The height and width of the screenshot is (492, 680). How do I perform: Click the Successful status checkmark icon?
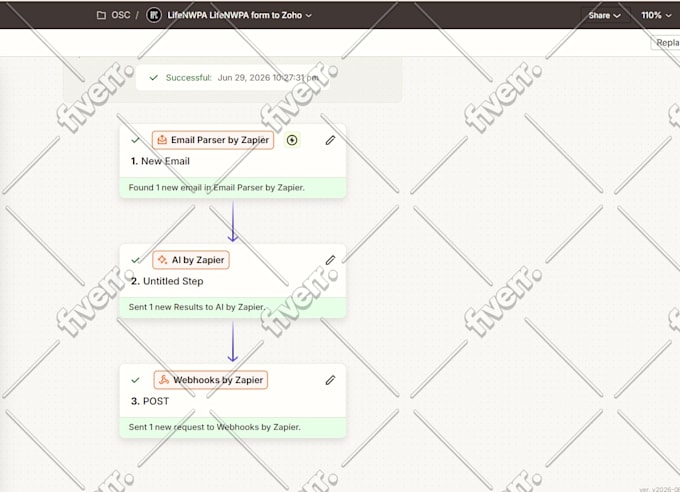[153, 78]
